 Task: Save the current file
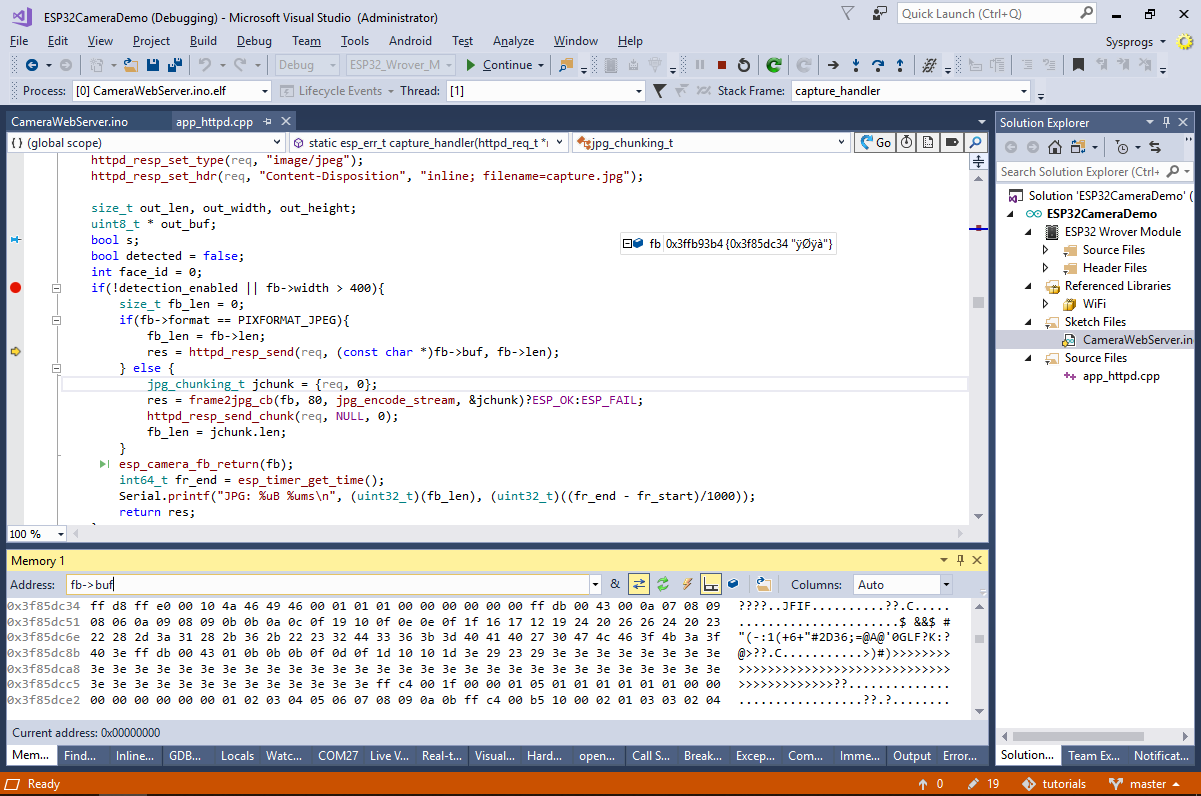153,65
